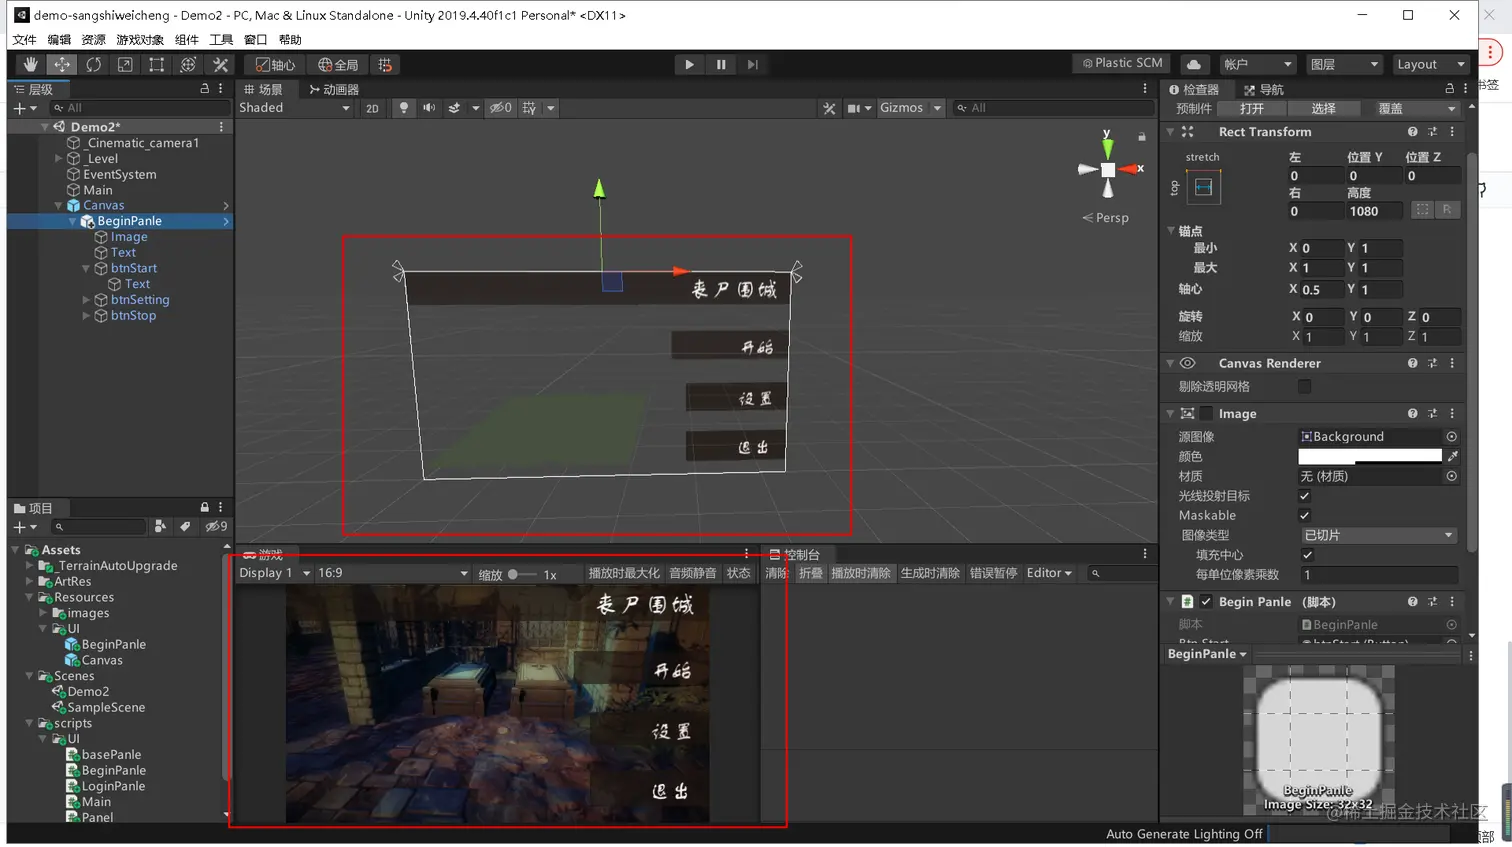The image size is (1512, 847).
Task: Switch to the 动画器 Animator tab
Action: click(x=333, y=90)
